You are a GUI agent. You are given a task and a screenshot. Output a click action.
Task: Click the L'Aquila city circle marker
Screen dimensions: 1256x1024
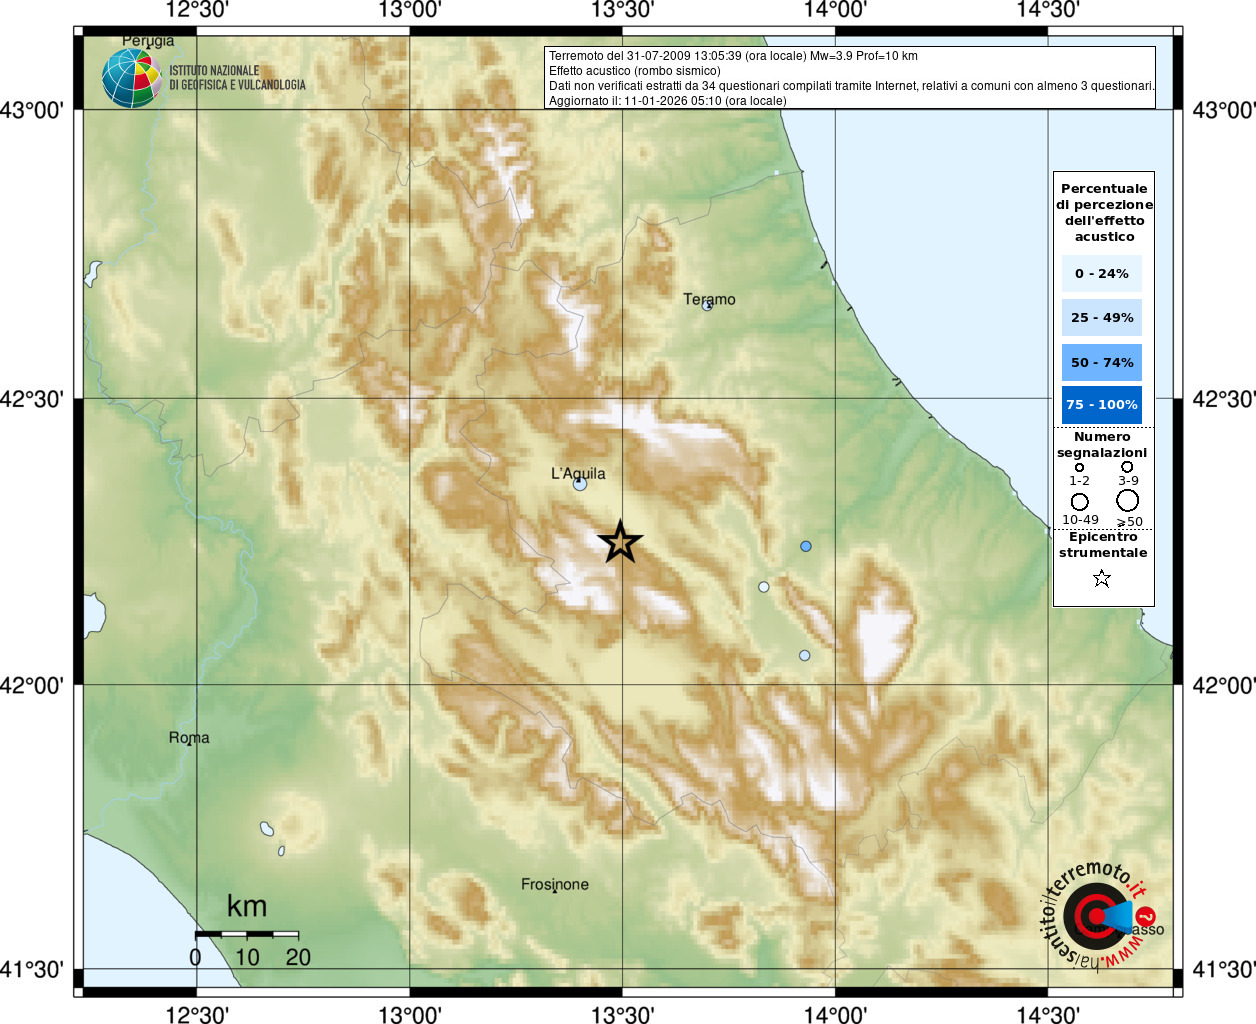pyautogui.click(x=580, y=484)
